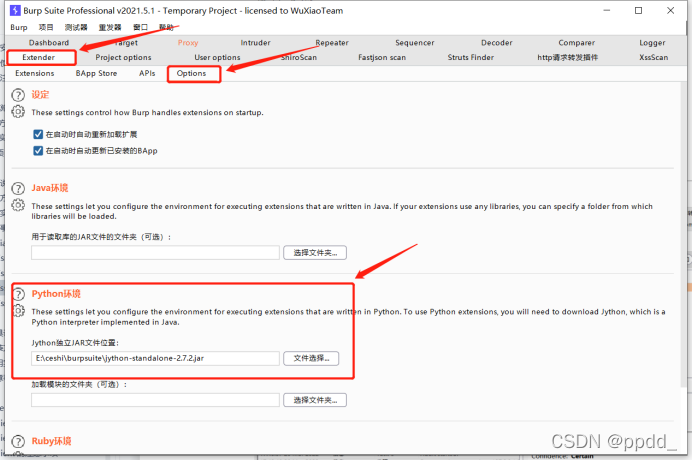Click the Burp Suite title bar logo
This screenshot has width=692, height=461.
pyautogui.click(x=15, y=10)
